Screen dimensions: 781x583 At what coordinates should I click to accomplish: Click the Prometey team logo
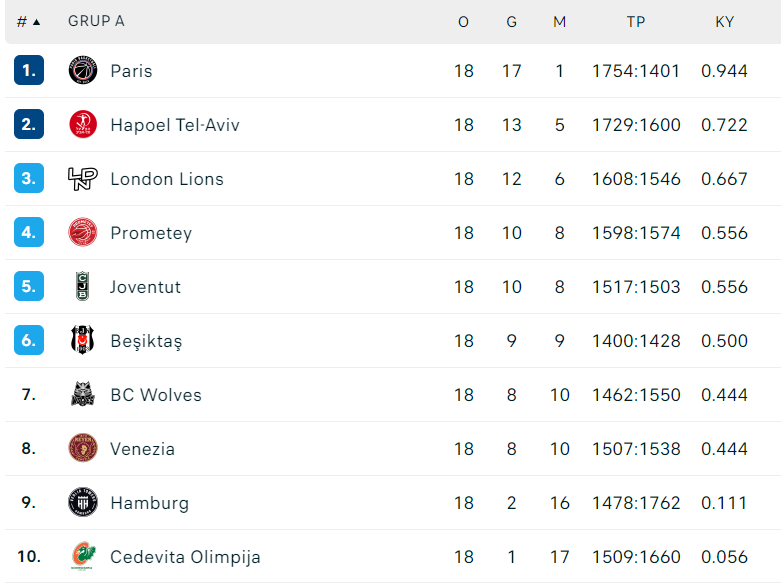[x=83, y=233]
